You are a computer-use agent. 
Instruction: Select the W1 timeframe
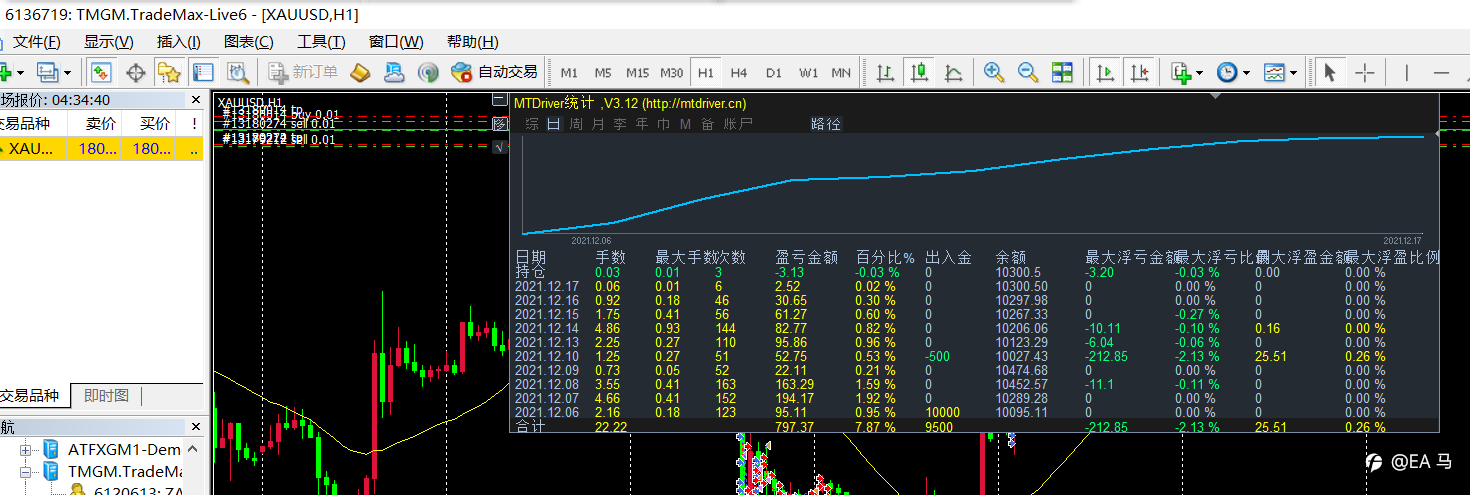808,72
